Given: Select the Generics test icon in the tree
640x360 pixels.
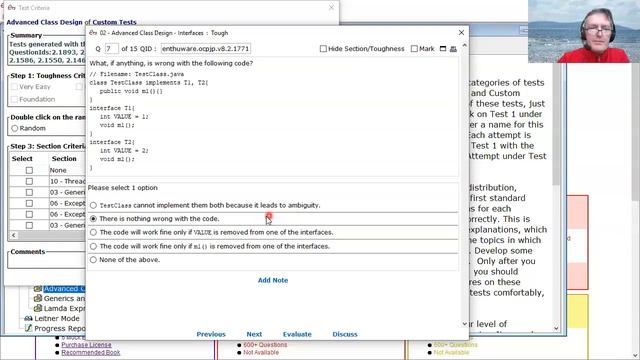Looking at the screenshot, I should click(38, 298).
